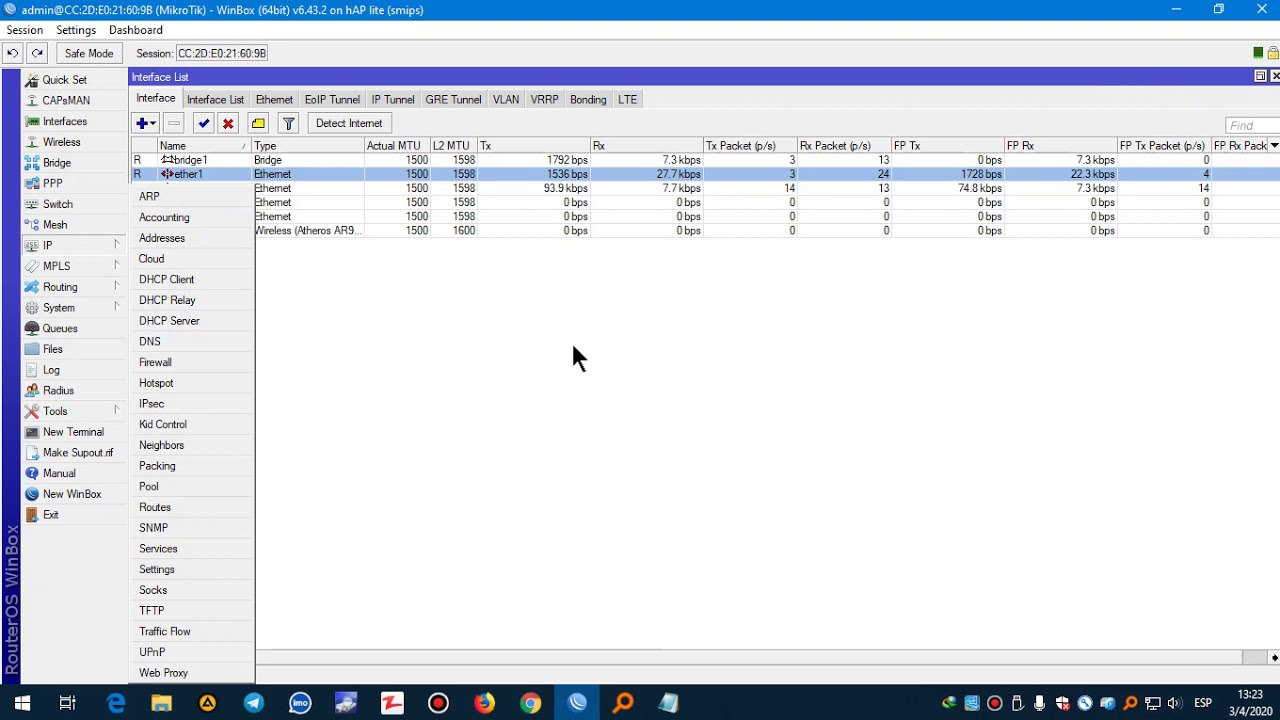Open Google Chrome from the taskbar
Image resolution: width=1280 pixels, height=720 pixels.
(530, 703)
